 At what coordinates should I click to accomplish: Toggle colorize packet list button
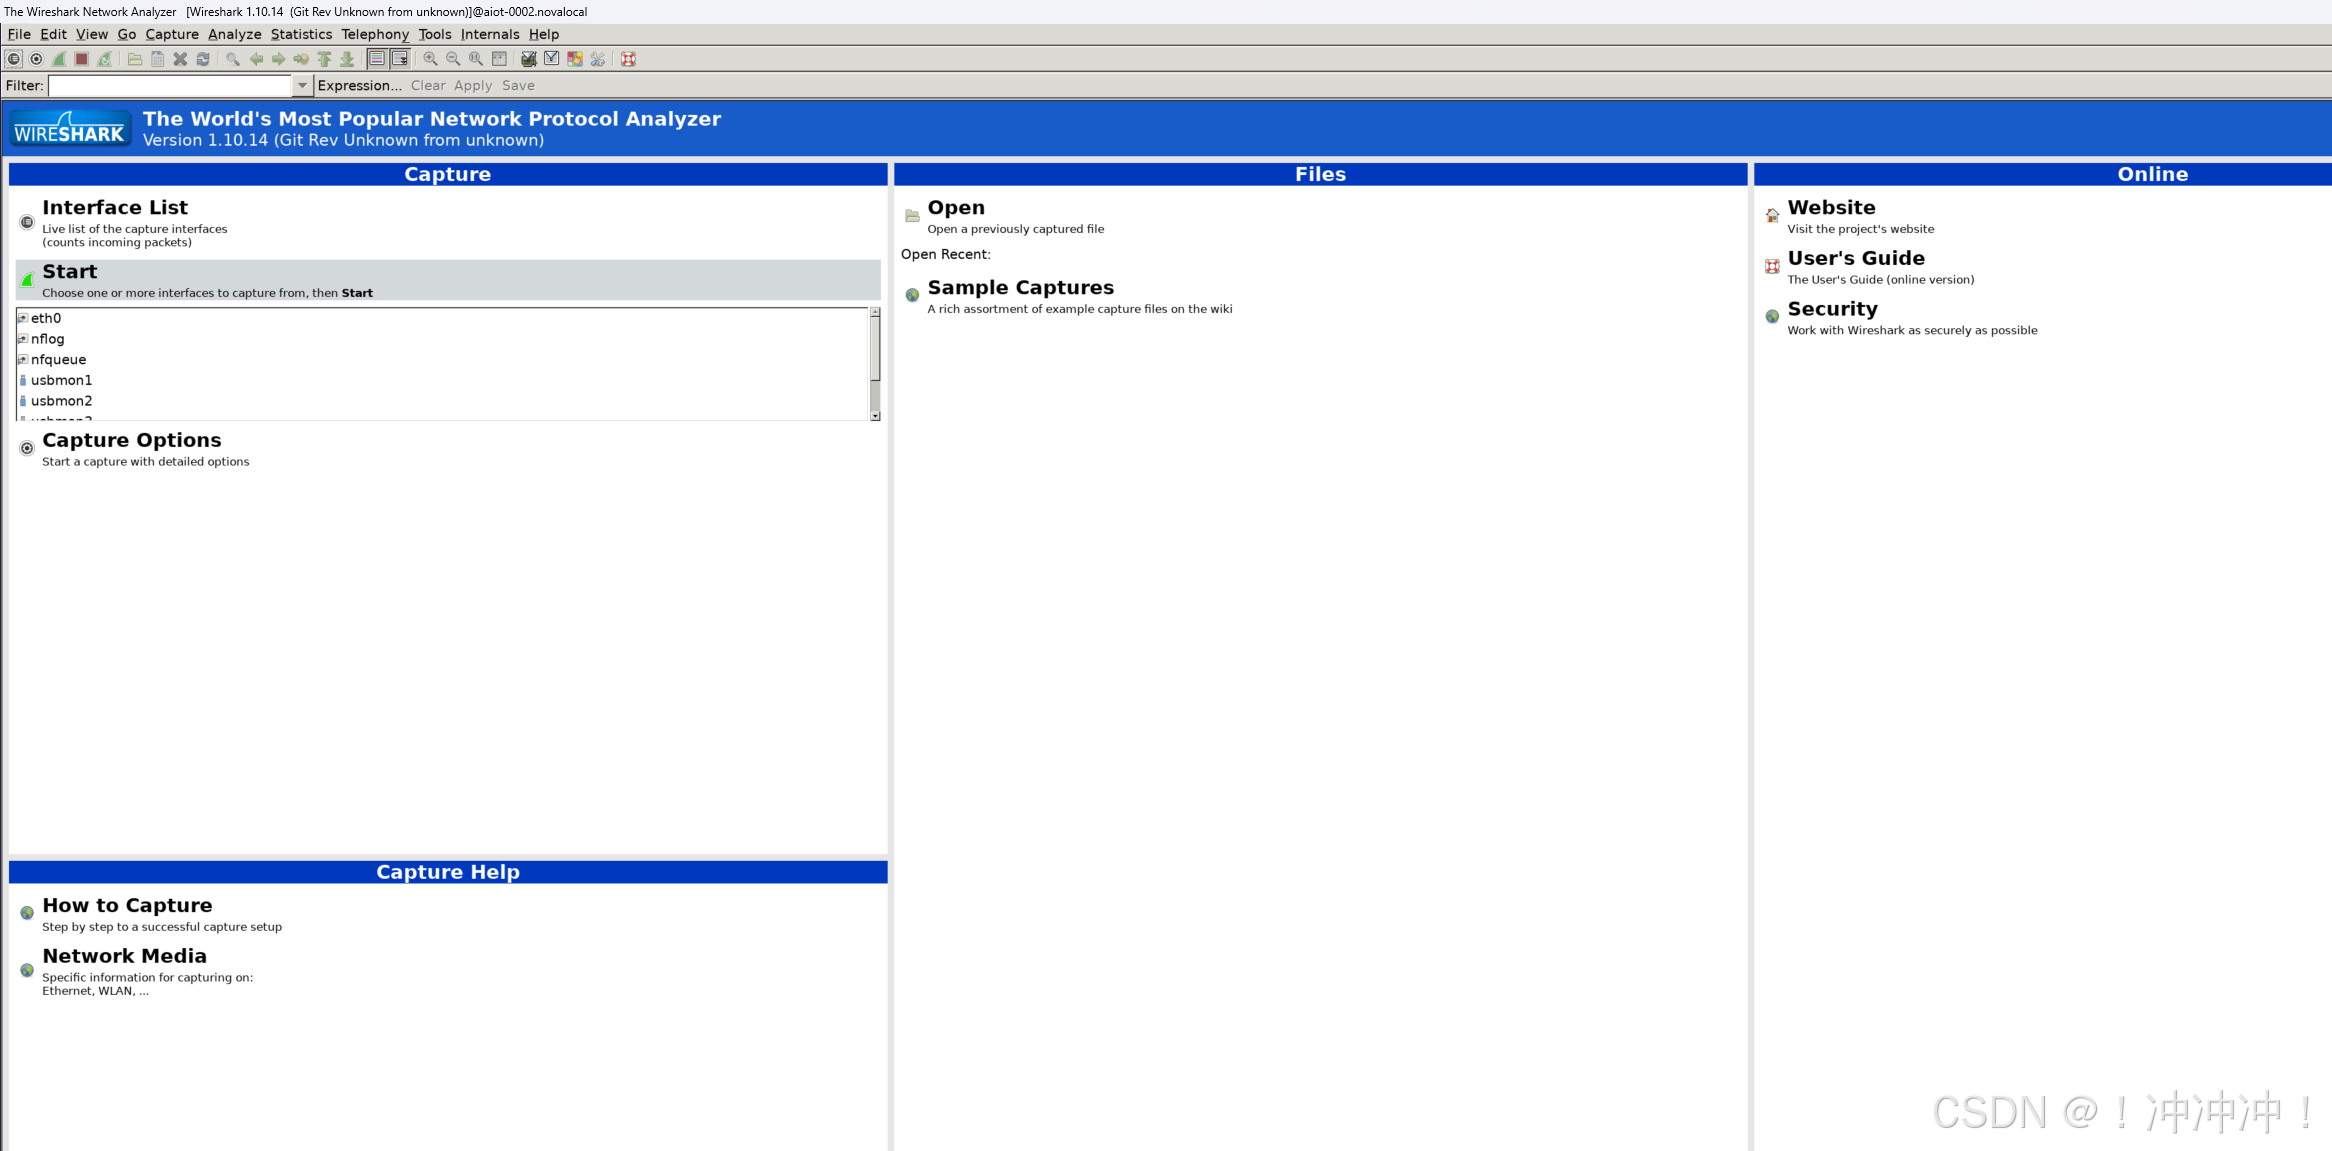(x=377, y=59)
